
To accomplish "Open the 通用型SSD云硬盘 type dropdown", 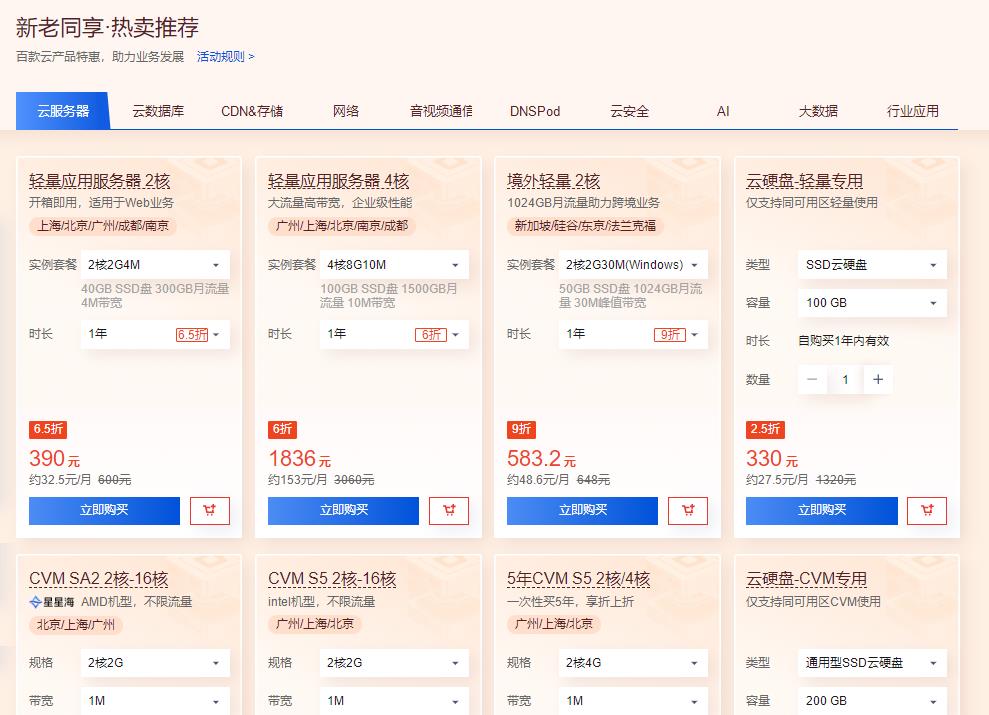I will point(872,663).
